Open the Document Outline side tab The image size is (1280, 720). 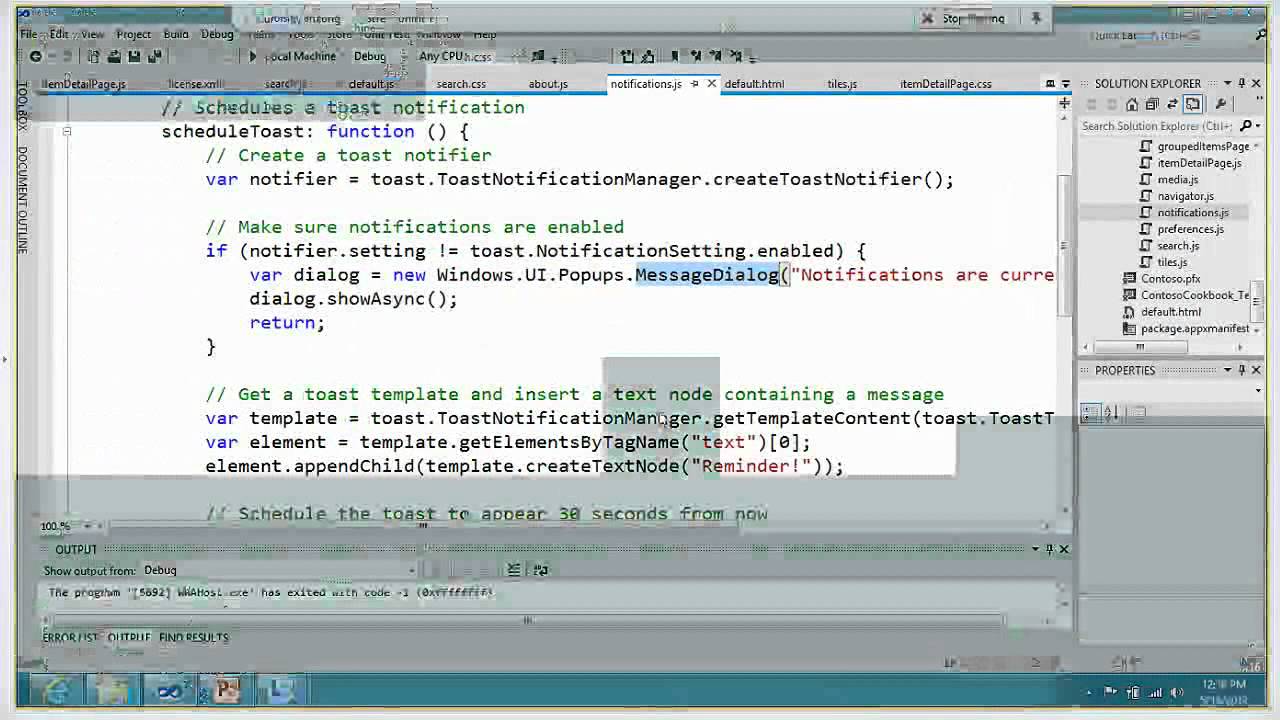point(23,200)
